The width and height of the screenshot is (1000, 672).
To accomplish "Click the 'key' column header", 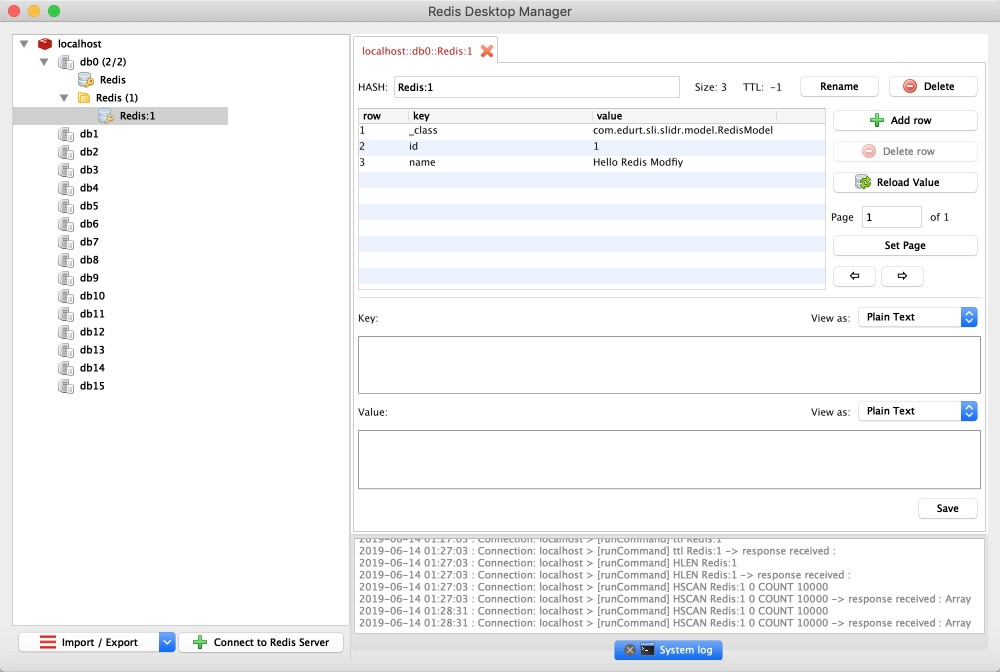I will click(x=500, y=116).
